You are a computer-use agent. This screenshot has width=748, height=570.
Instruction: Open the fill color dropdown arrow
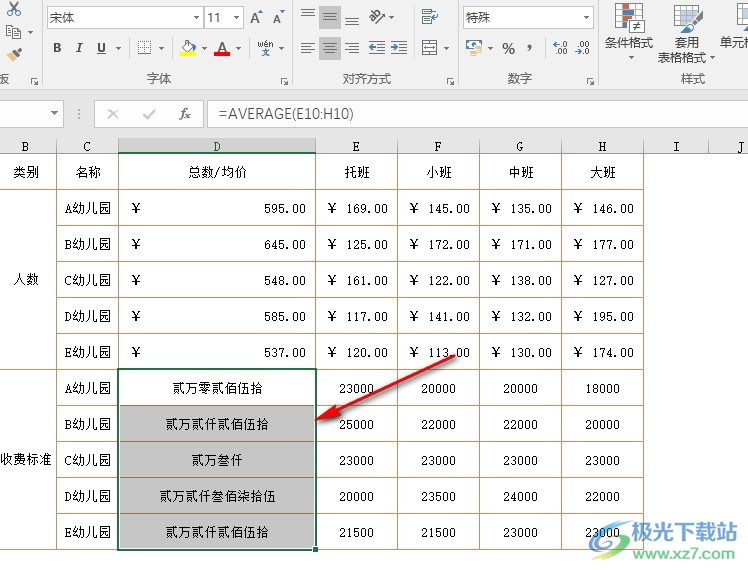[204, 48]
